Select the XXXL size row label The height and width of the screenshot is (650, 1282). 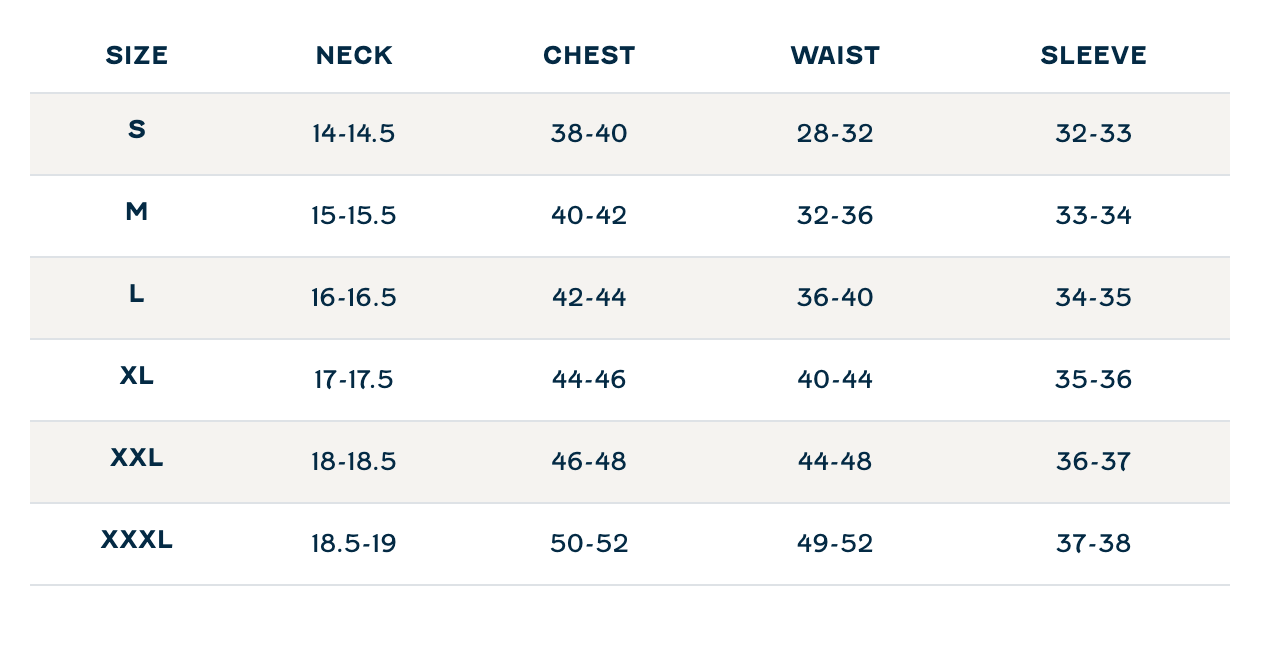(137, 539)
